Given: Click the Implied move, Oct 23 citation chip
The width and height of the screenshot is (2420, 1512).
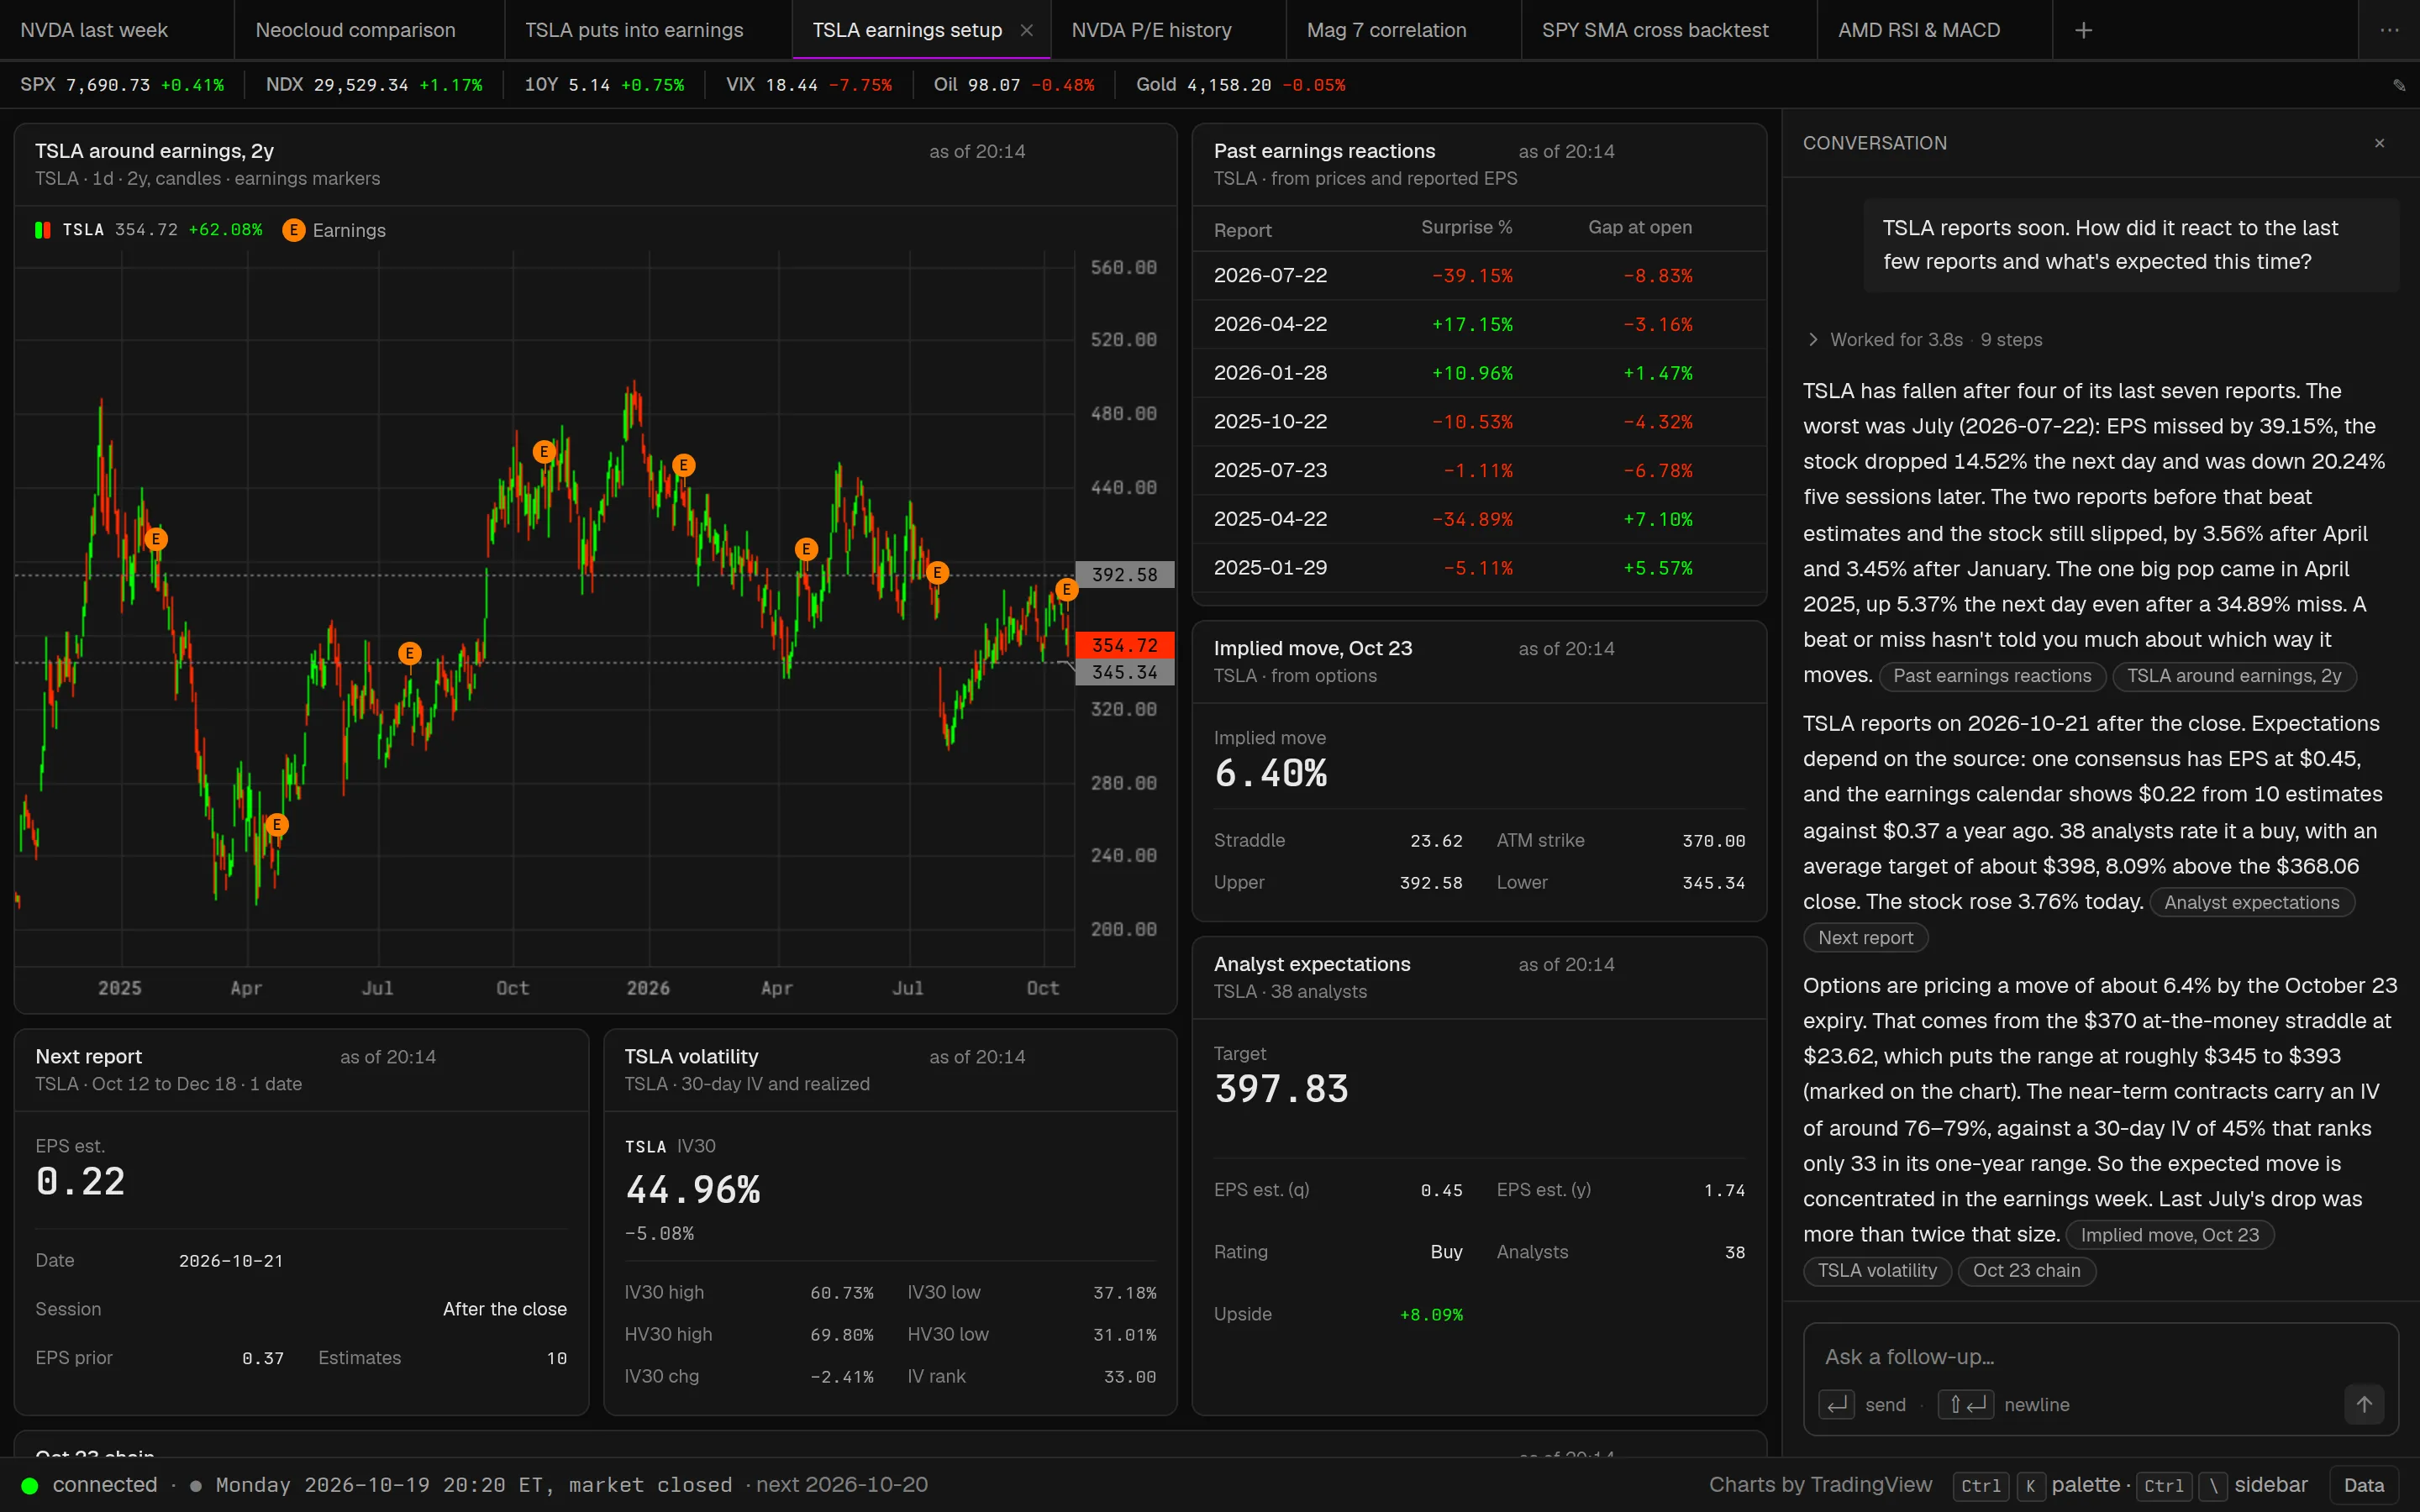Looking at the screenshot, I should [x=2170, y=1235].
